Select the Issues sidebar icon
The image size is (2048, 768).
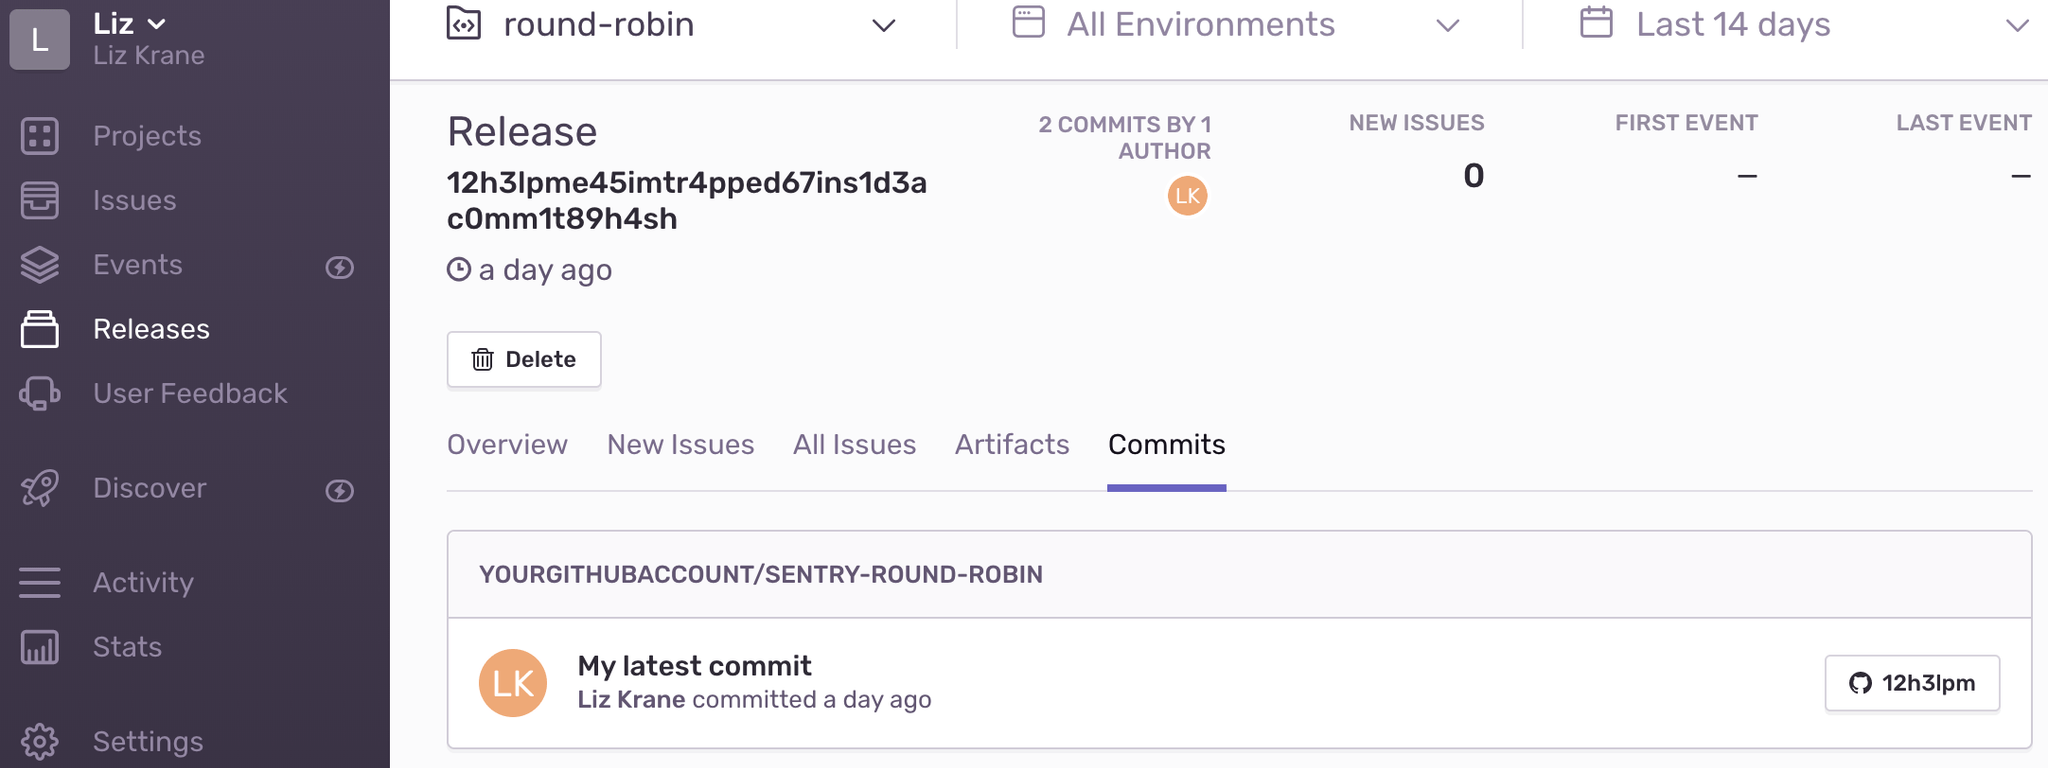pos(39,200)
